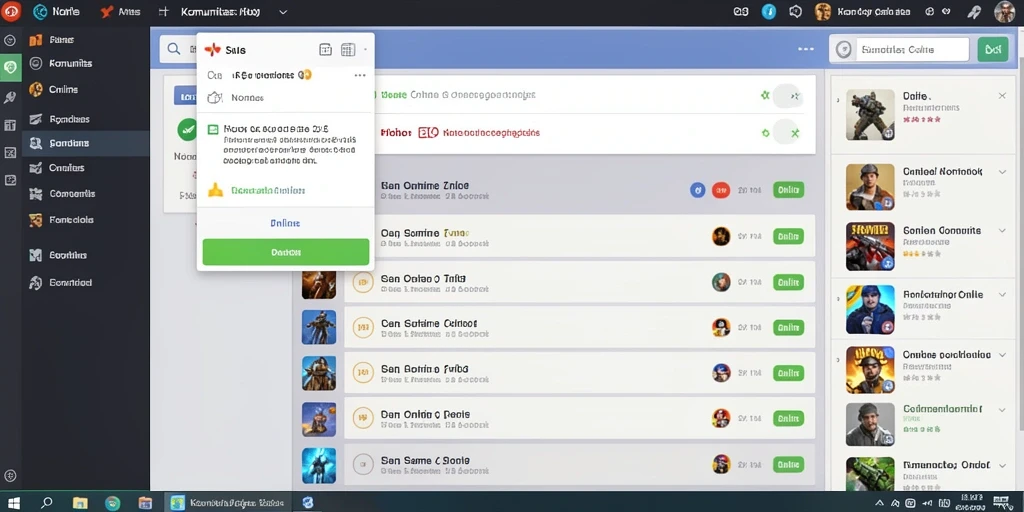Click the wide green button at the popup bottom

point(285,251)
